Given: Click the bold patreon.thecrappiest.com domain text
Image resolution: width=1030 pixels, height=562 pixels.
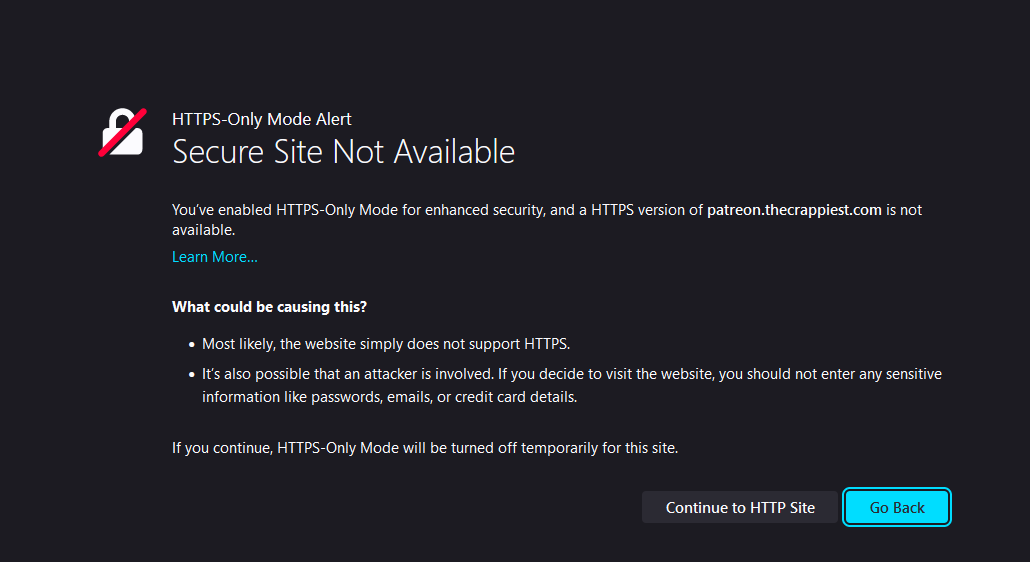Looking at the screenshot, I should 794,210.
